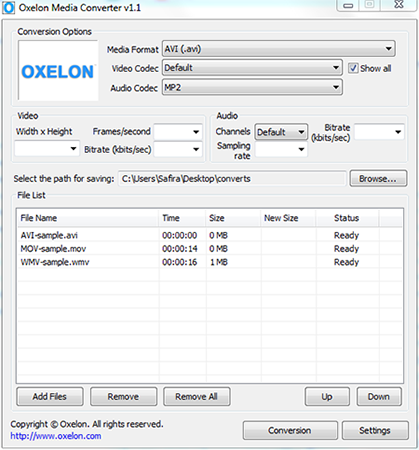Click the Down button

click(x=379, y=396)
